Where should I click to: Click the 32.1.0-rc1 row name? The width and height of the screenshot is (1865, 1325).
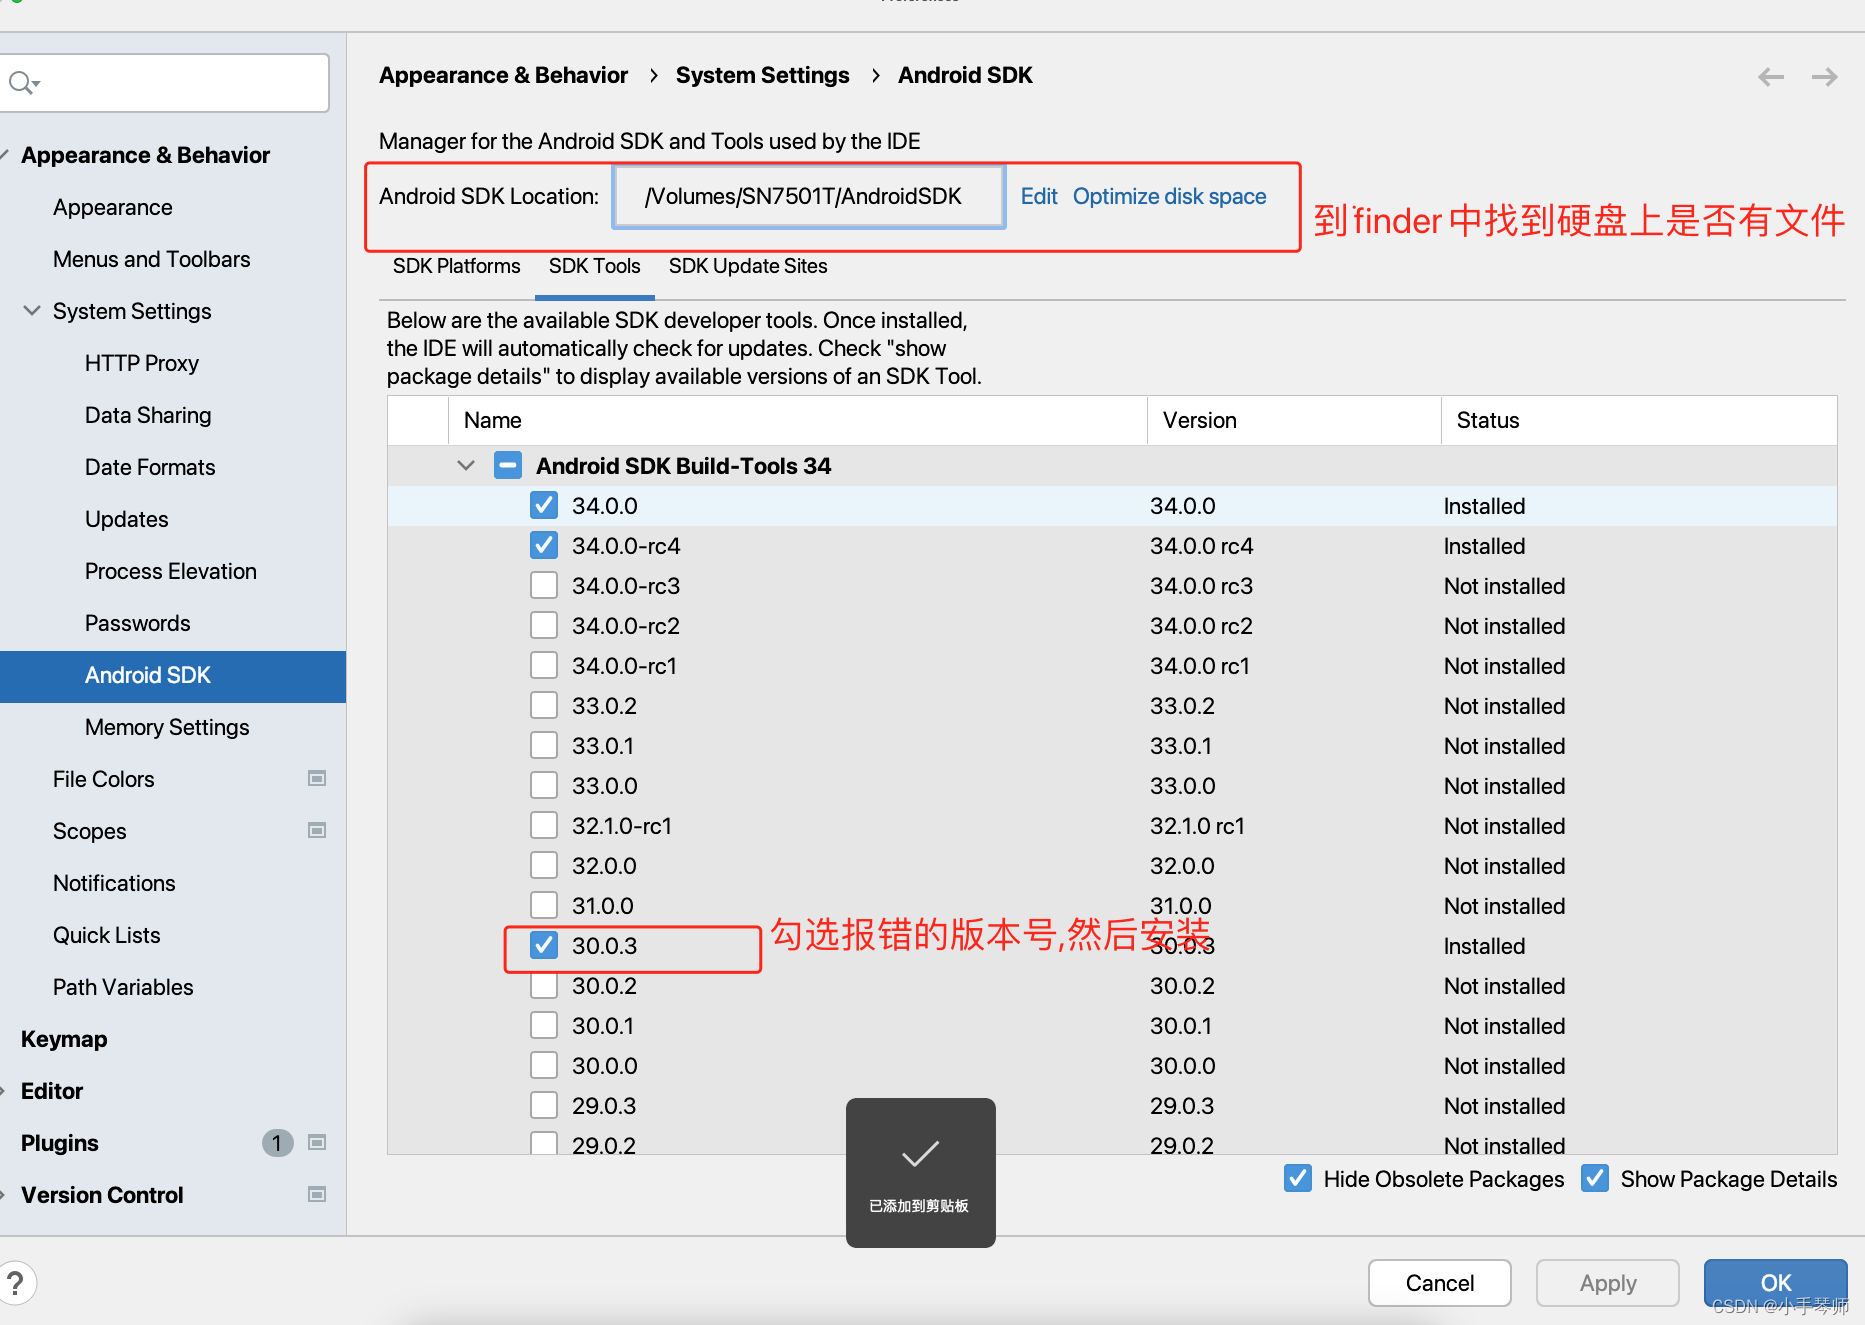pyautogui.click(x=622, y=826)
